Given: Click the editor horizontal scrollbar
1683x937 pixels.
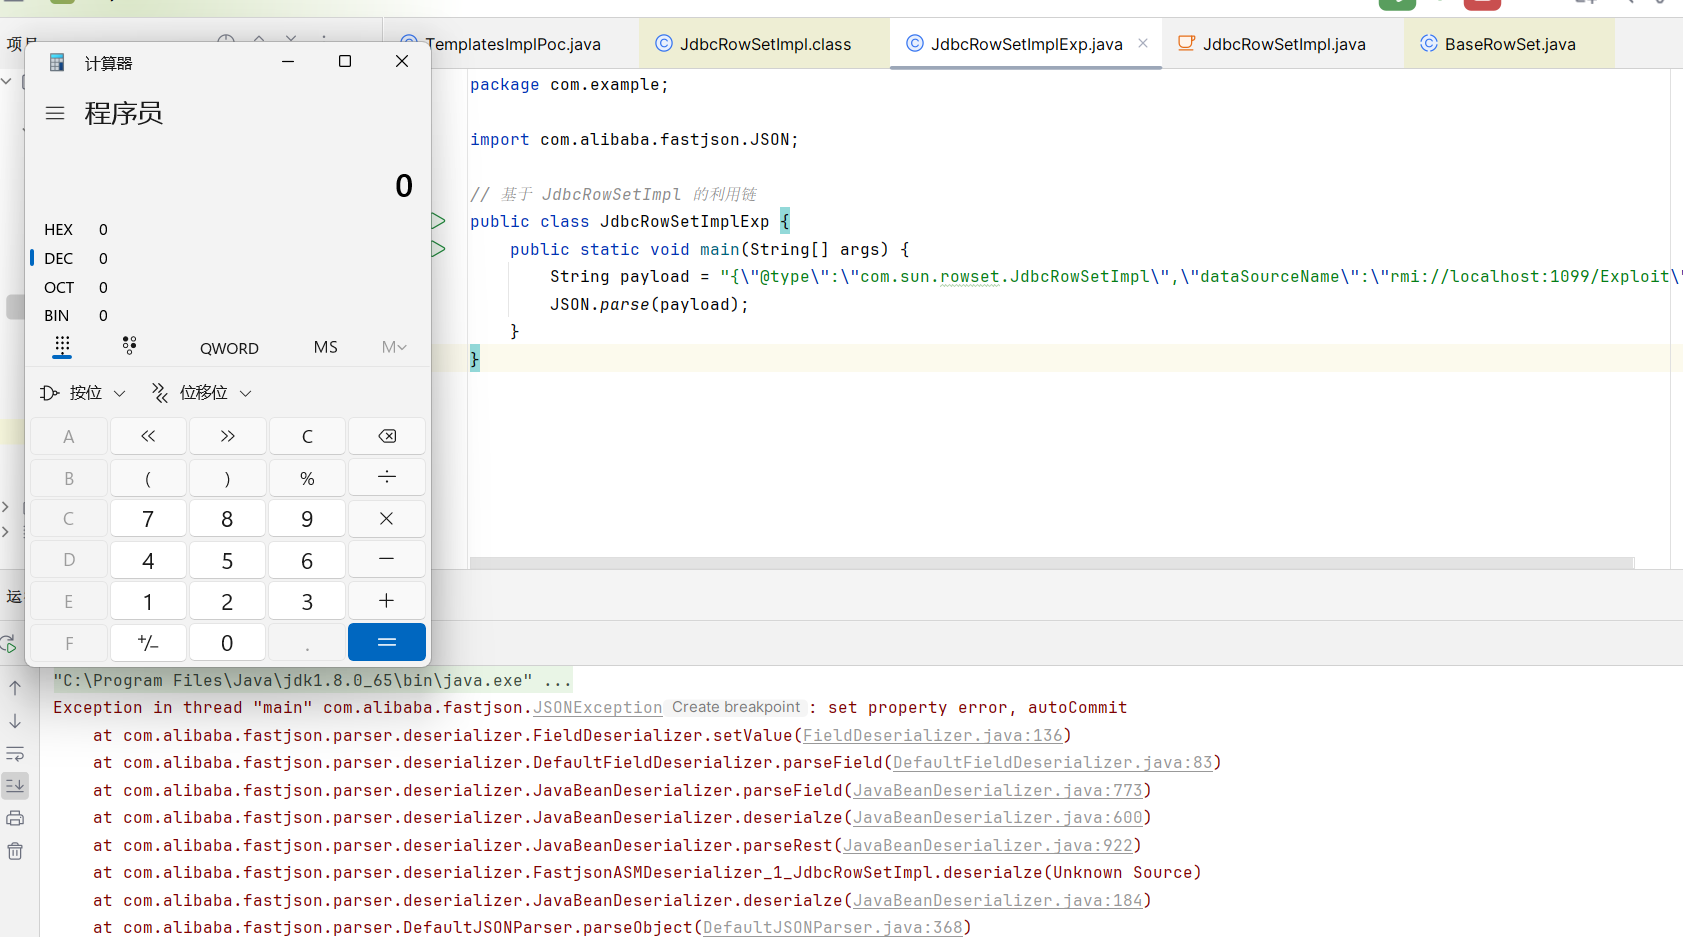Looking at the screenshot, I should [1051, 563].
